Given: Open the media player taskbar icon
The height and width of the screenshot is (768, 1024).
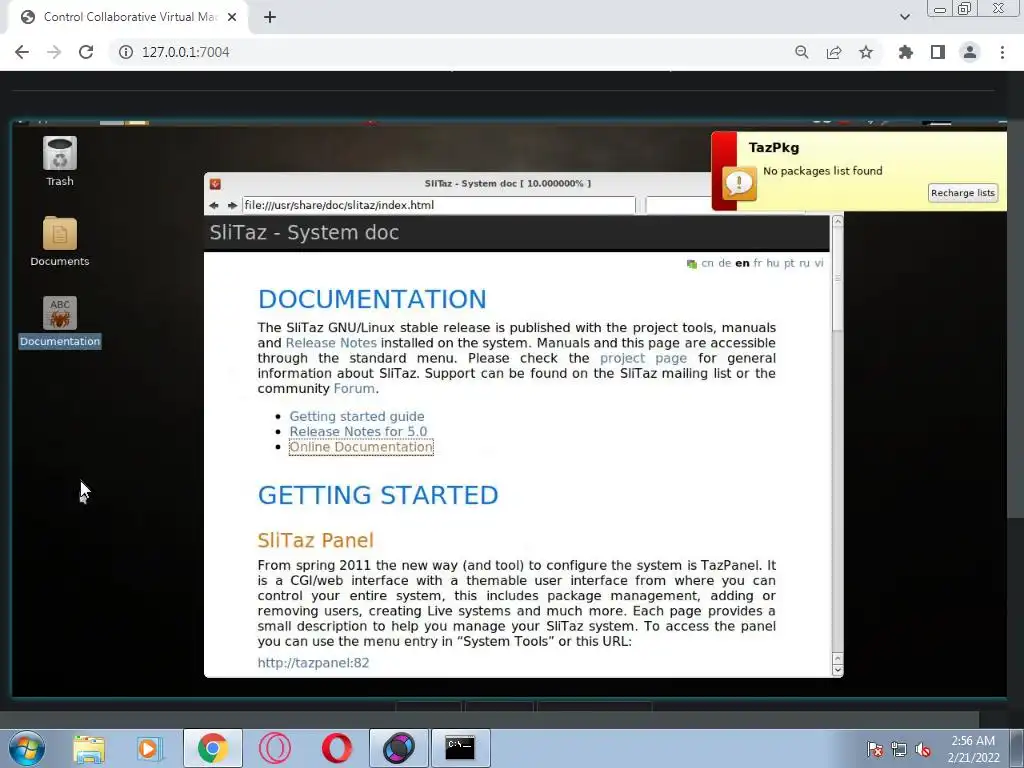Looking at the screenshot, I should [x=150, y=748].
